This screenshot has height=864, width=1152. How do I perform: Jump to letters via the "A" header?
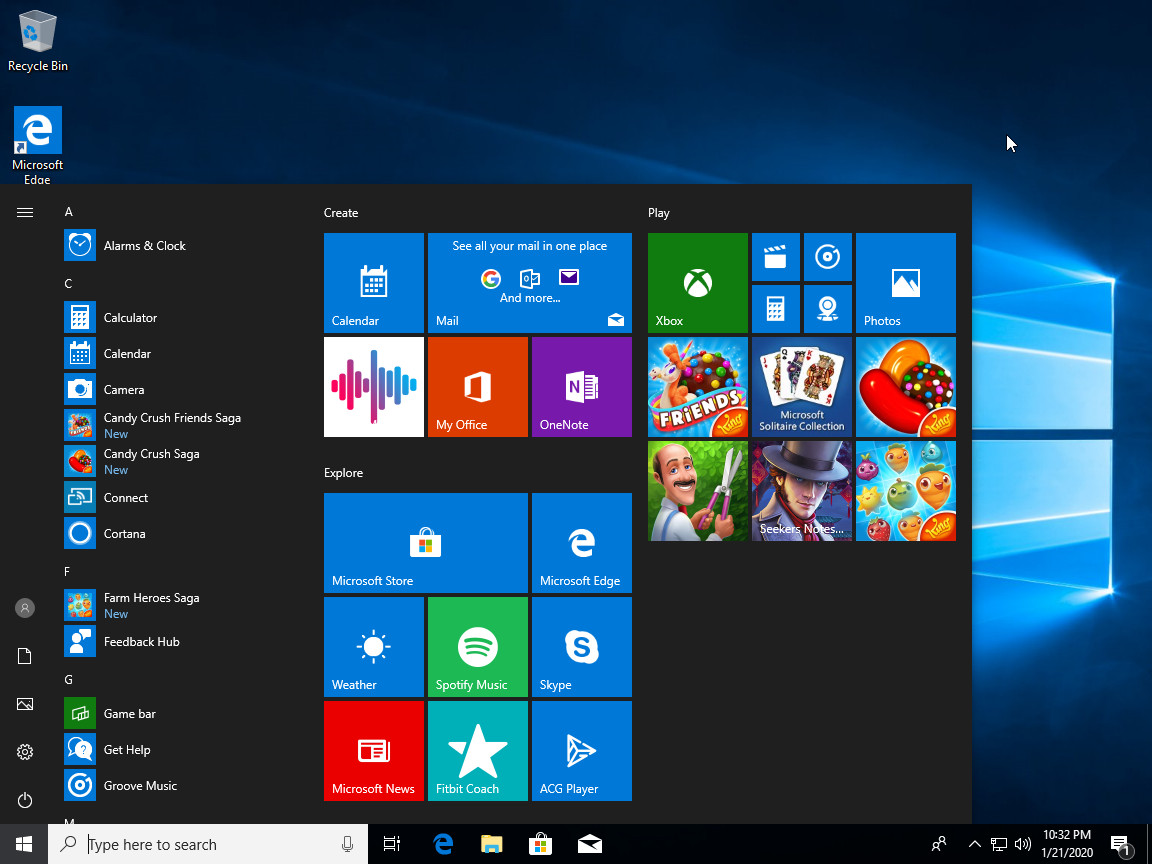tap(68, 212)
